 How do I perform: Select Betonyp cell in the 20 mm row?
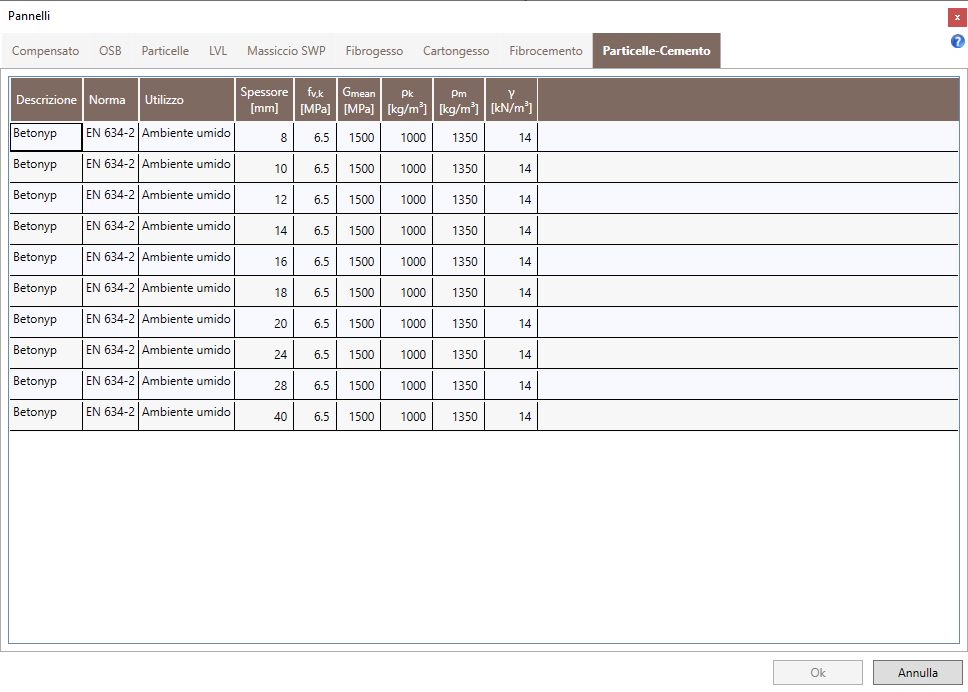46,323
